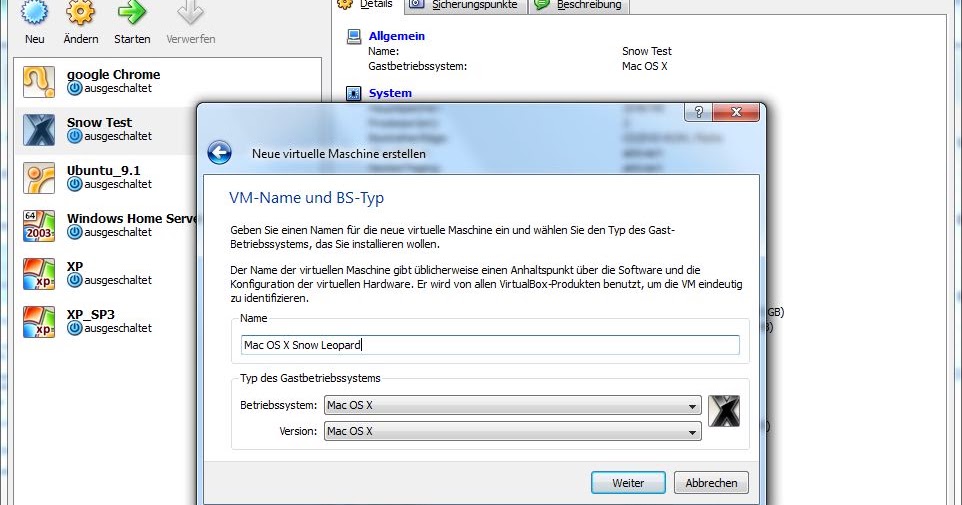Click the VM Name input field
The height and width of the screenshot is (505, 962).
pyautogui.click(x=490, y=345)
